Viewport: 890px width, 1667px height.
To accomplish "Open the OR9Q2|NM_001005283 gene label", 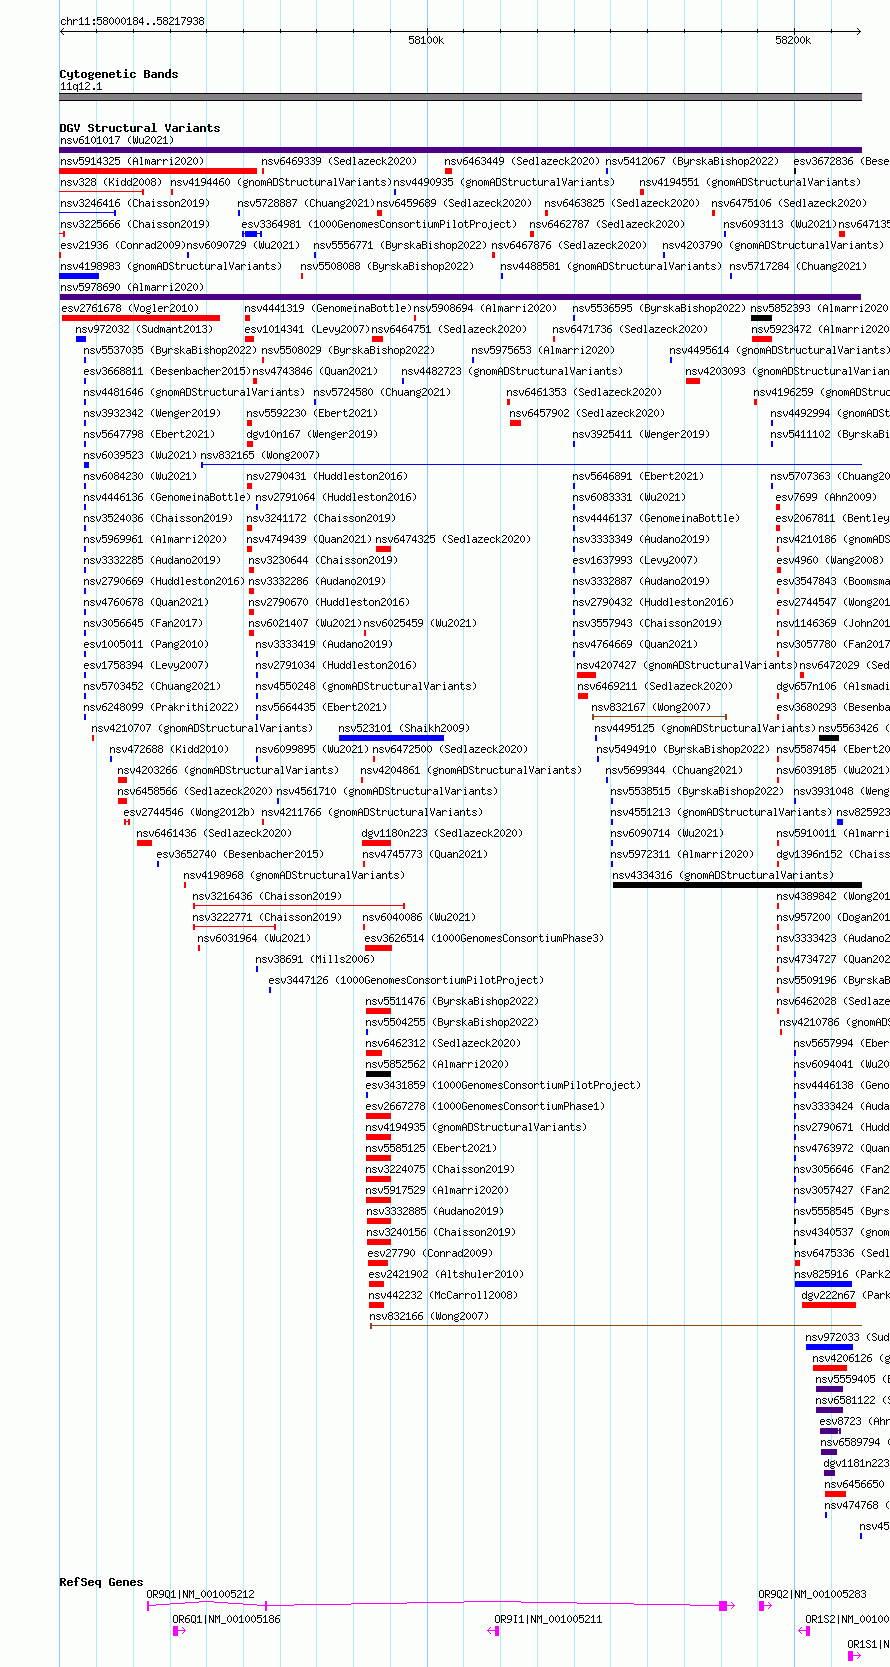I will click(812, 1594).
